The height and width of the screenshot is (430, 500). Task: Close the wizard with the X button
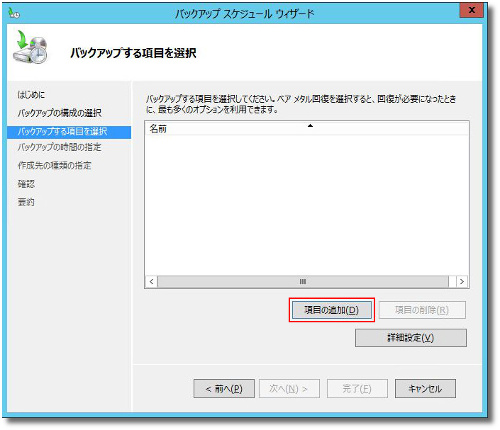471,11
